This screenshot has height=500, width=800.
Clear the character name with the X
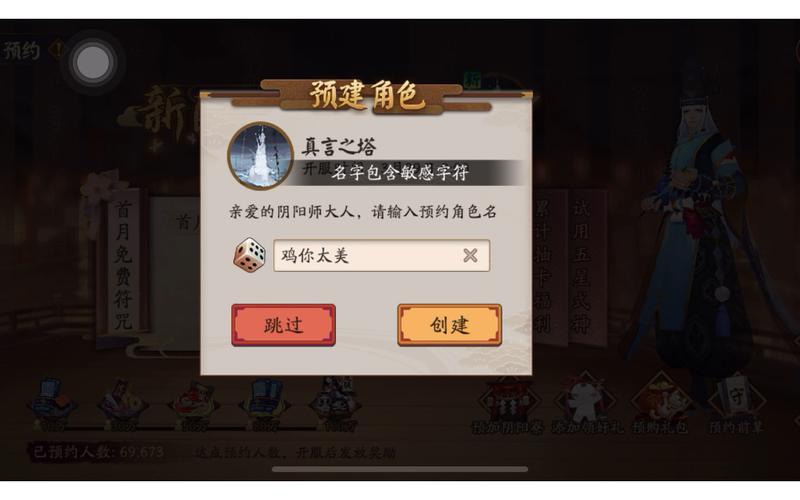470,255
